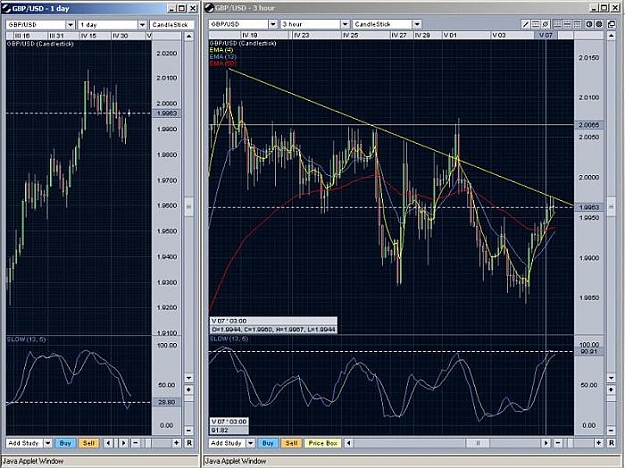Open 3 hour timeframe dropdown
This screenshot has height=469, width=625.
coord(345,25)
